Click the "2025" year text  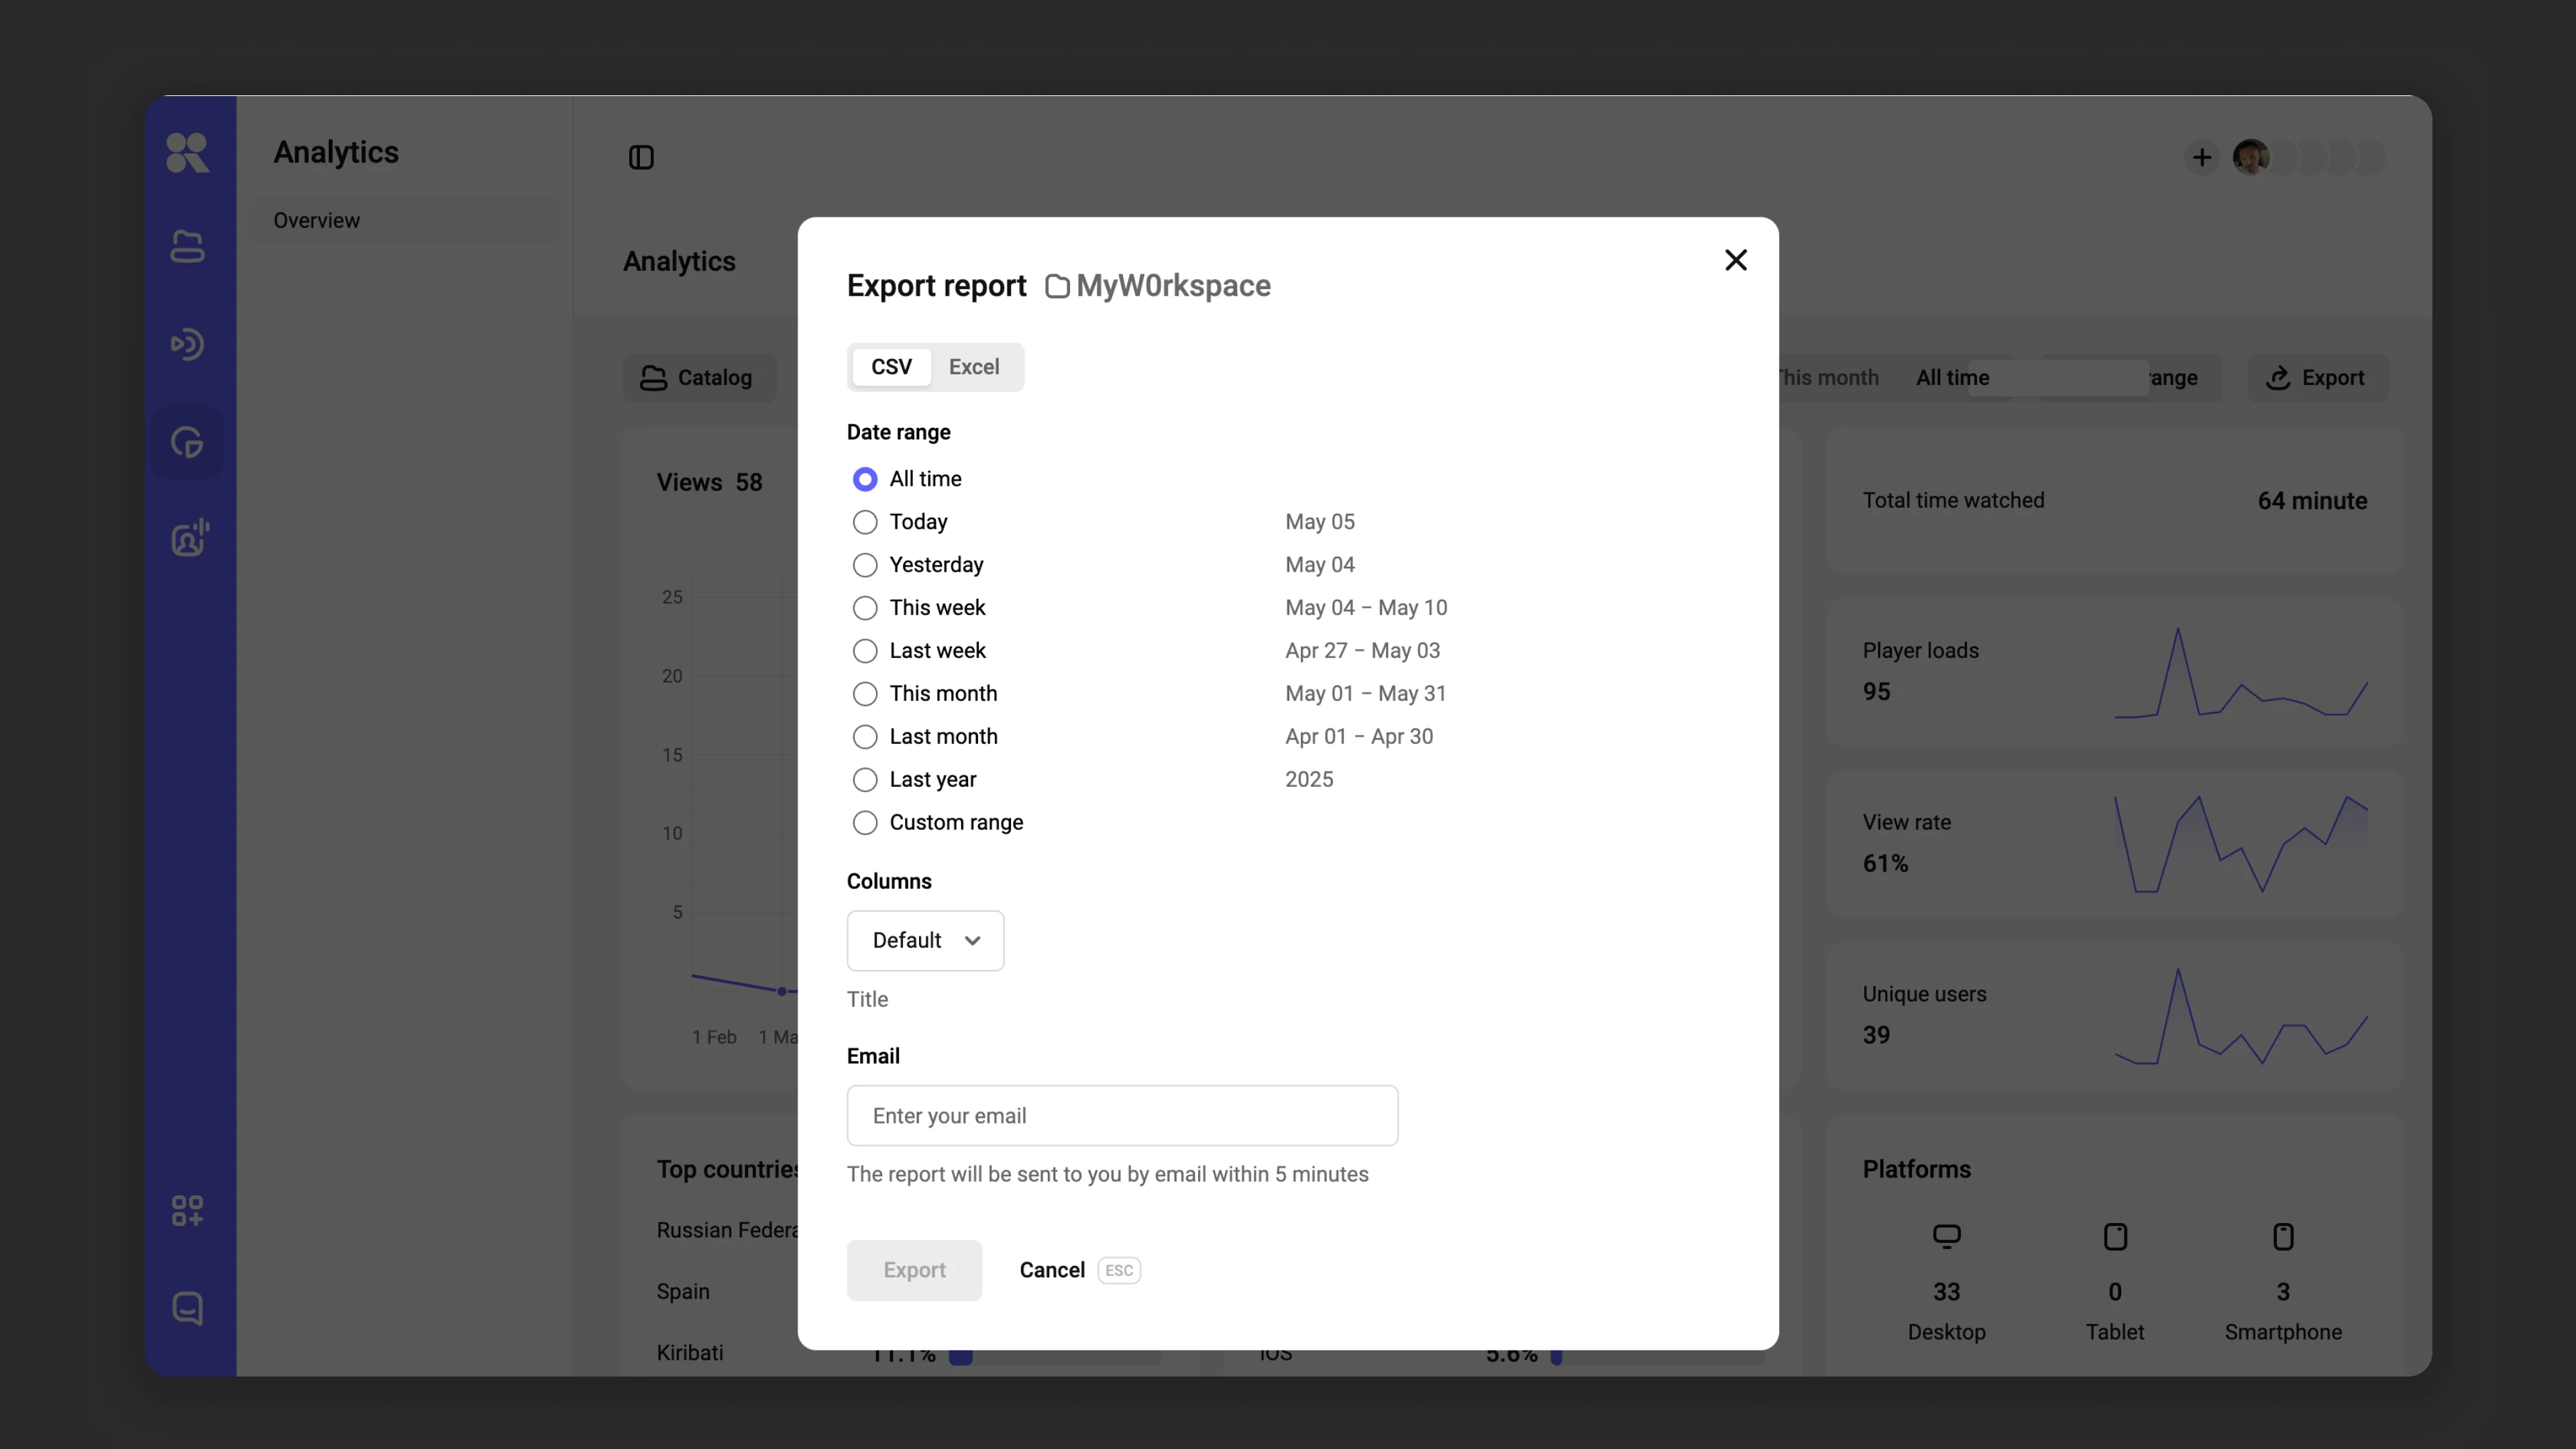pos(1309,780)
